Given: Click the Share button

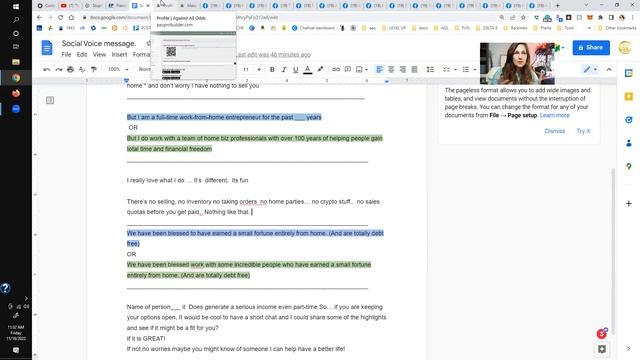Looking at the screenshot, I should coord(591,47).
